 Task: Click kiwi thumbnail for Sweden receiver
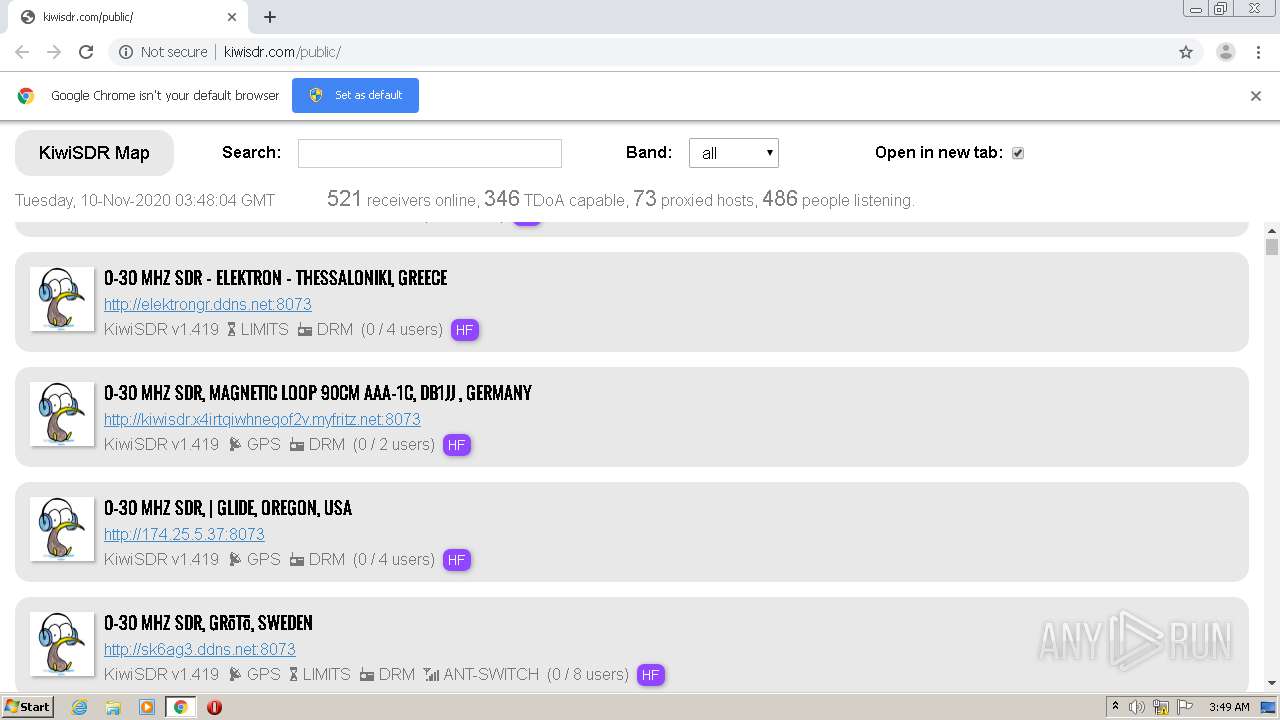[62, 644]
